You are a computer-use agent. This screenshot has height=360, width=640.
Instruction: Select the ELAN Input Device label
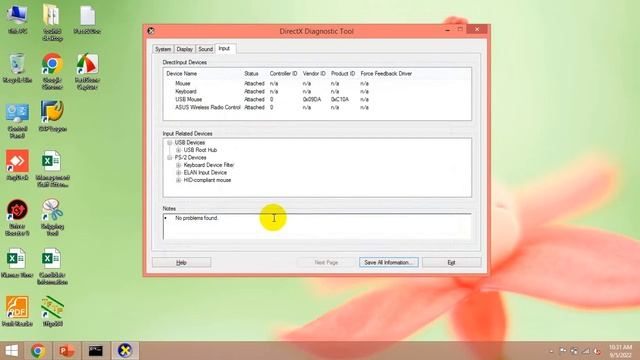pos(205,173)
